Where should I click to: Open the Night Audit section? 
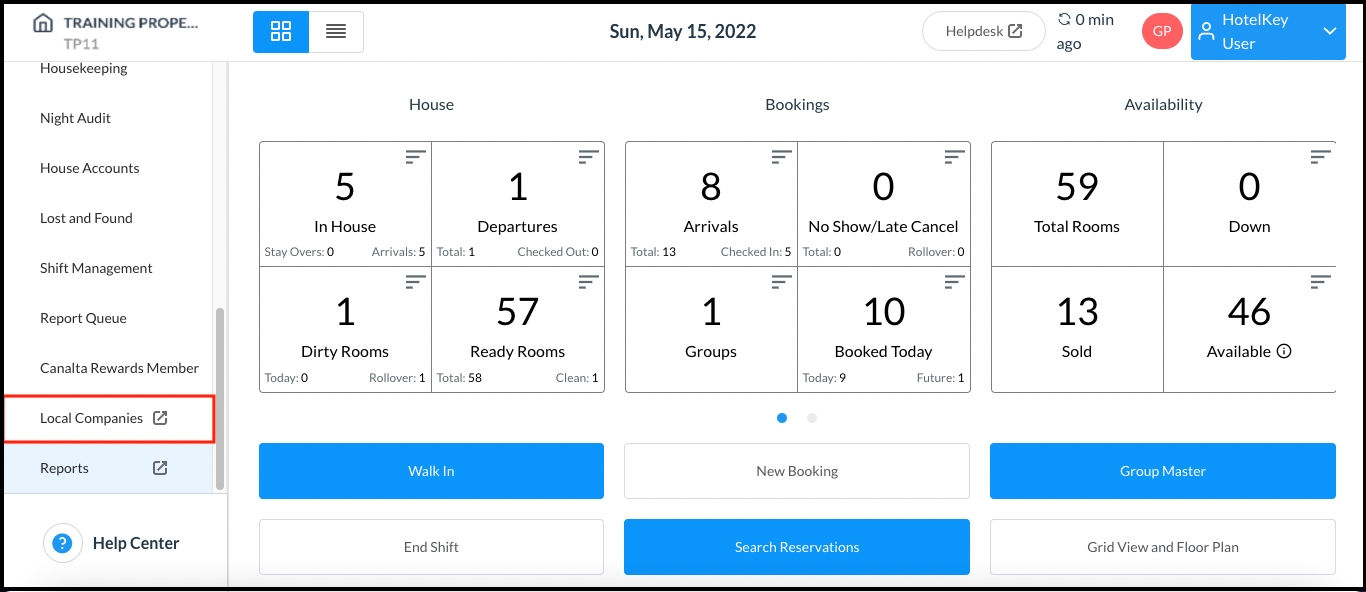[75, 117]
